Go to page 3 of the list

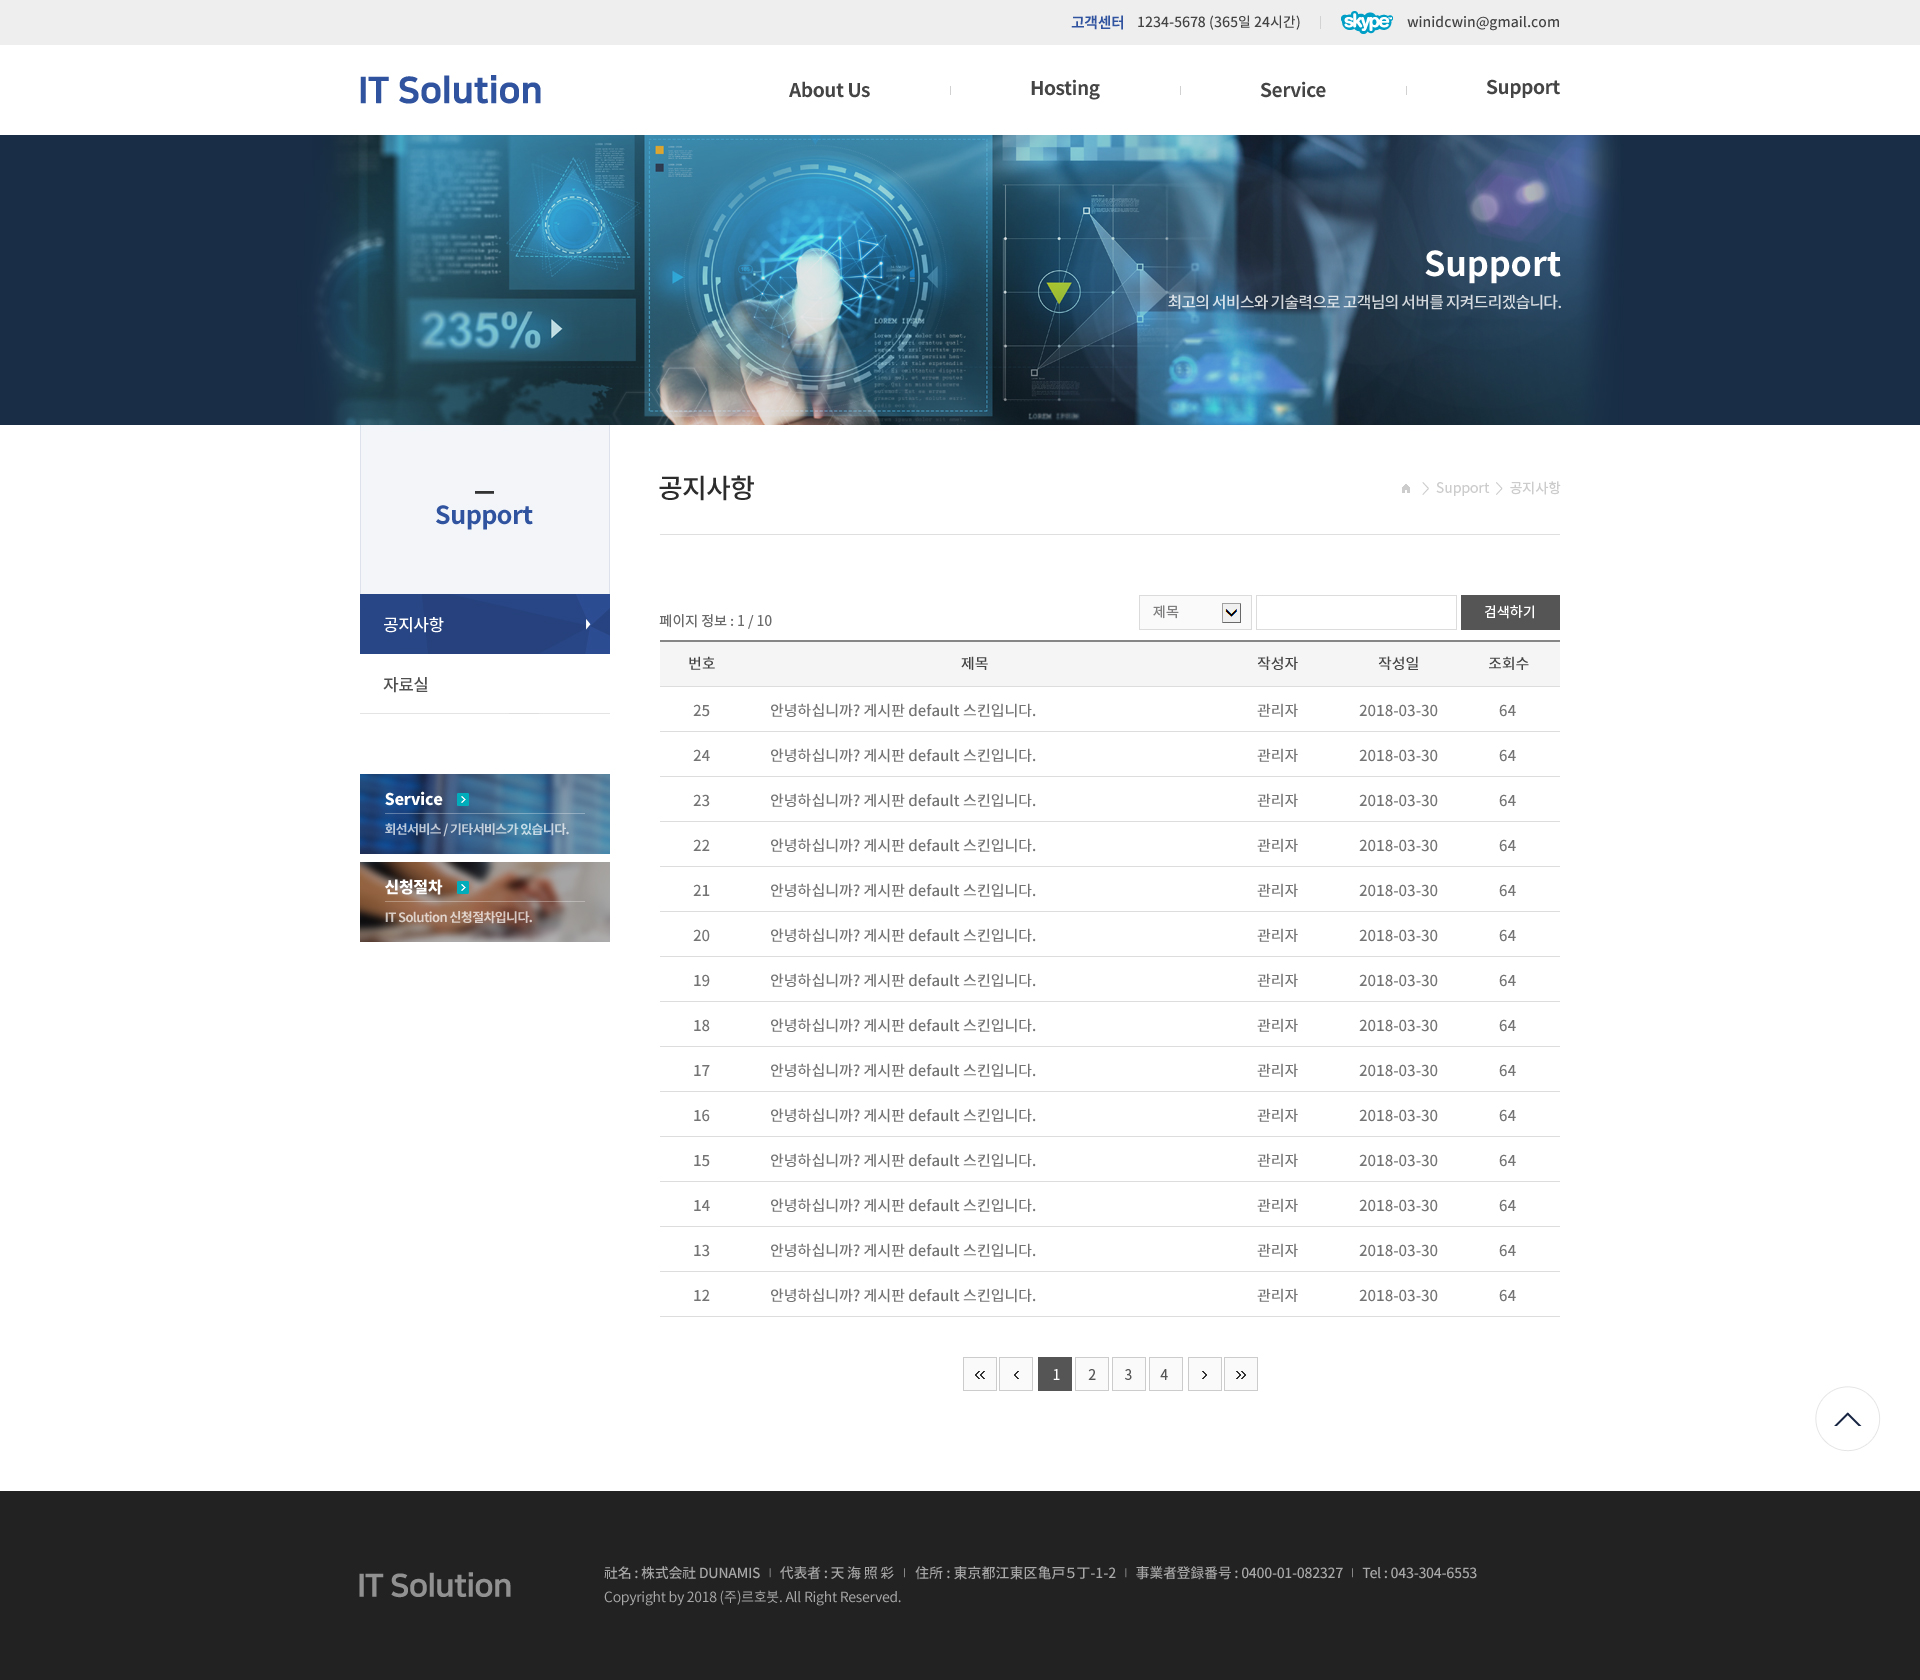[x=1128, y=1375]
